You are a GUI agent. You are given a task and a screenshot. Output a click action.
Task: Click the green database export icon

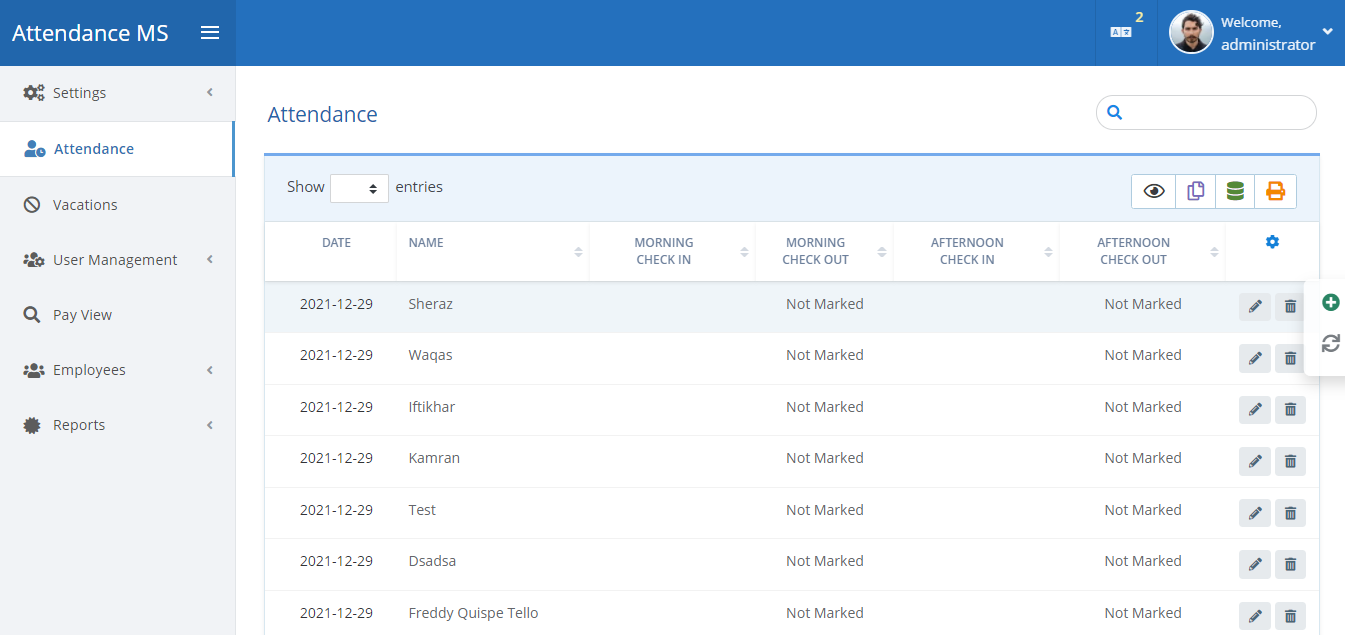click(1235, 191)
